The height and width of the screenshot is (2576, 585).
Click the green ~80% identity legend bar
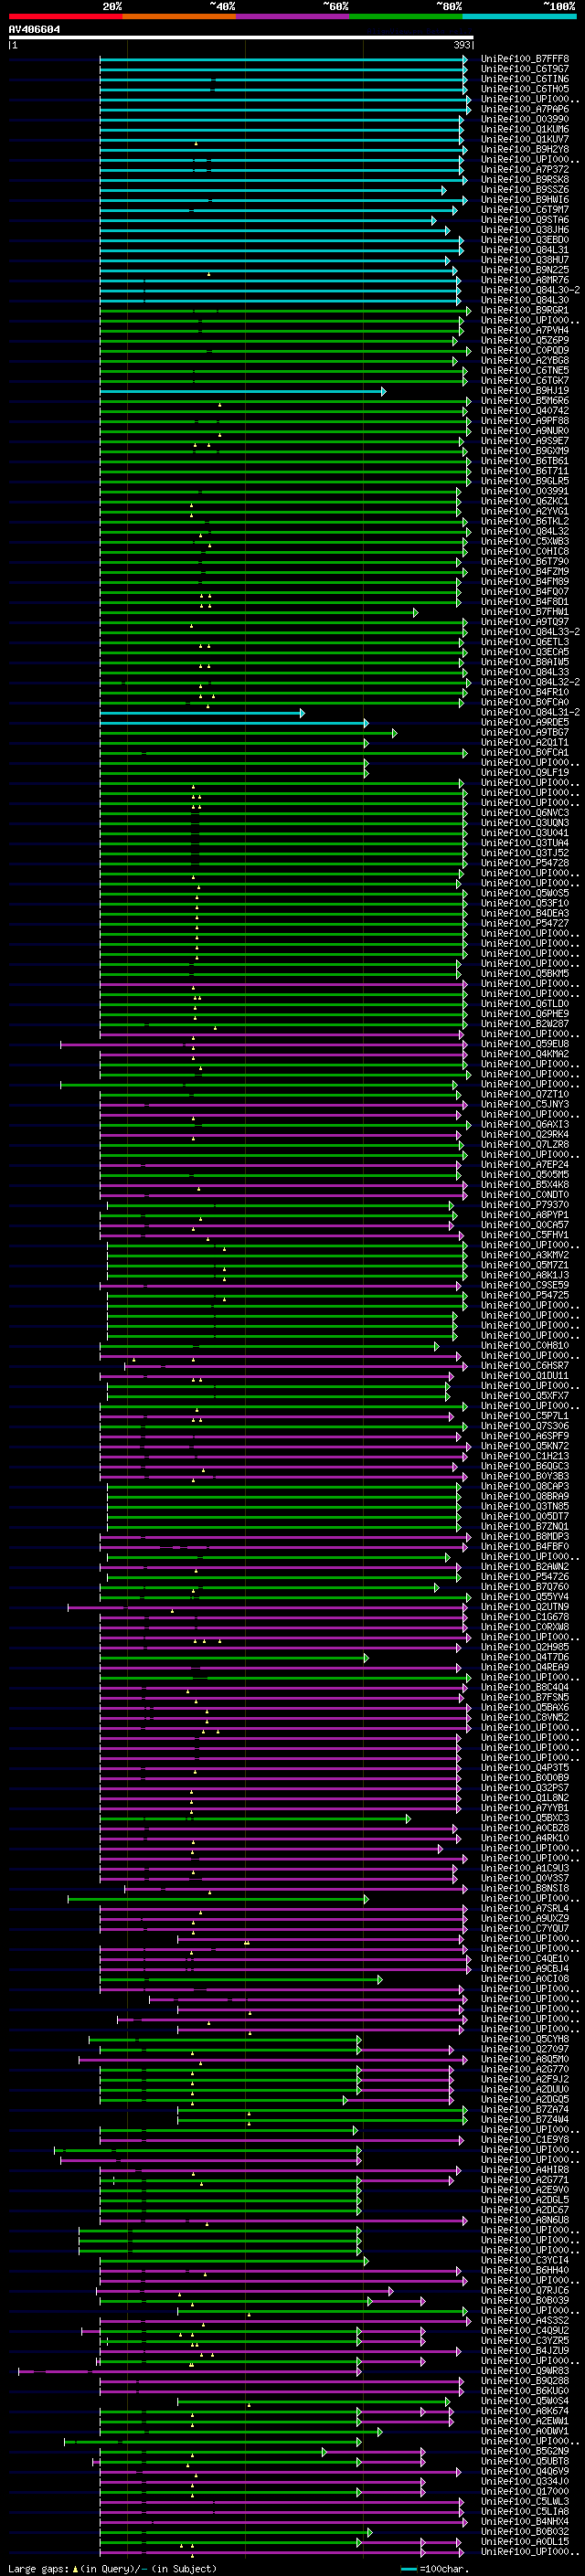click(406, 16)
